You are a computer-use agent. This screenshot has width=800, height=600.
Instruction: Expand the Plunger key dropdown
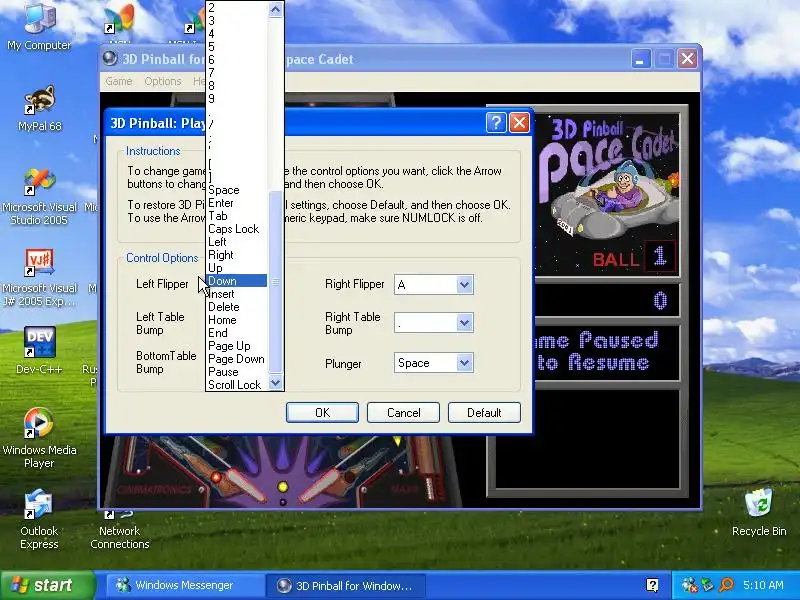(464, 363)
